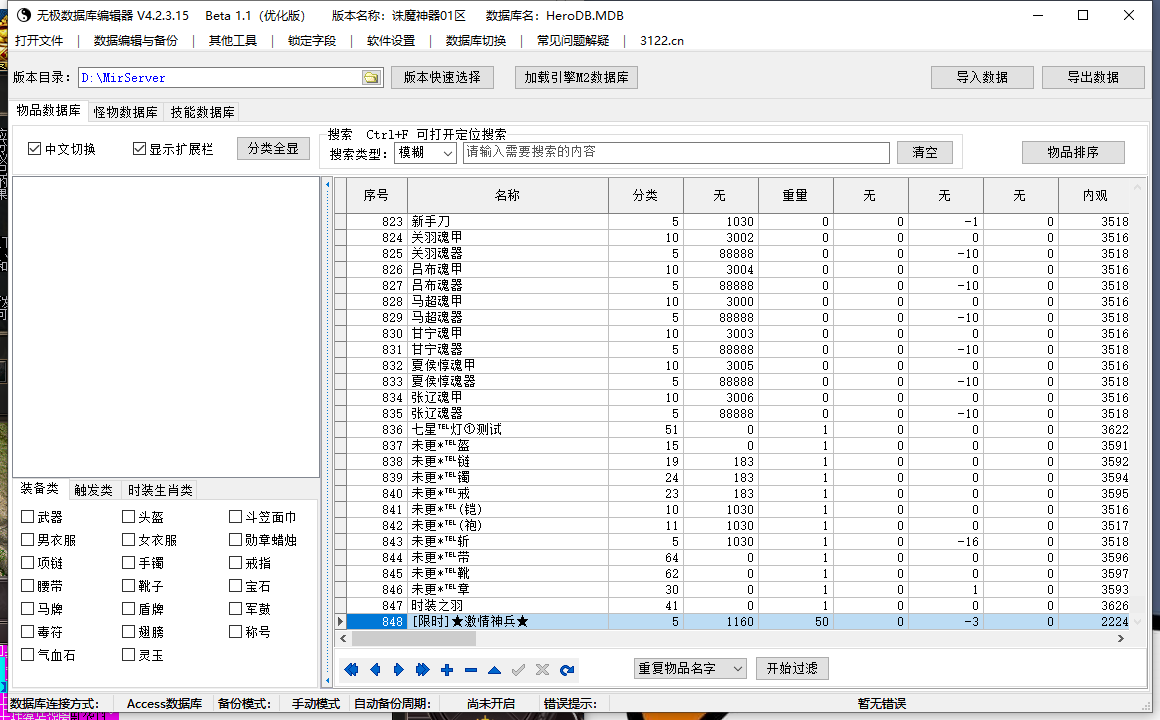The height and width of the screenshot is (720, 1160).
Task: Click 版本快速选择 button
Action: pos(442,77)
